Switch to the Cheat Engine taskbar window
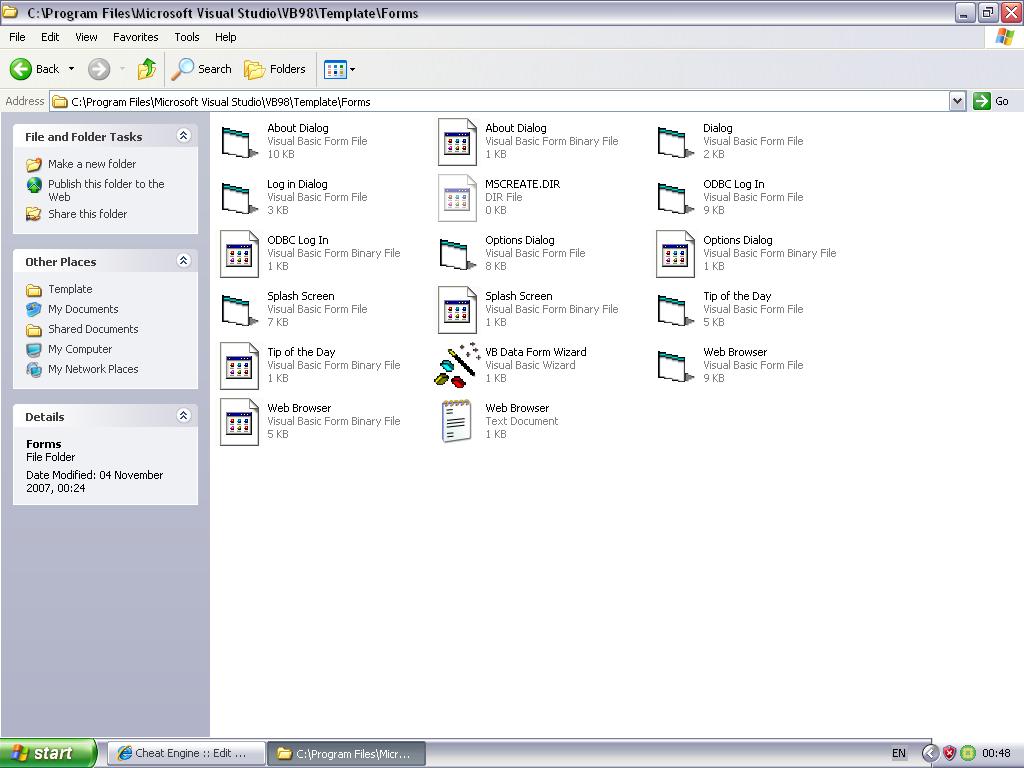 pos(185,753)
